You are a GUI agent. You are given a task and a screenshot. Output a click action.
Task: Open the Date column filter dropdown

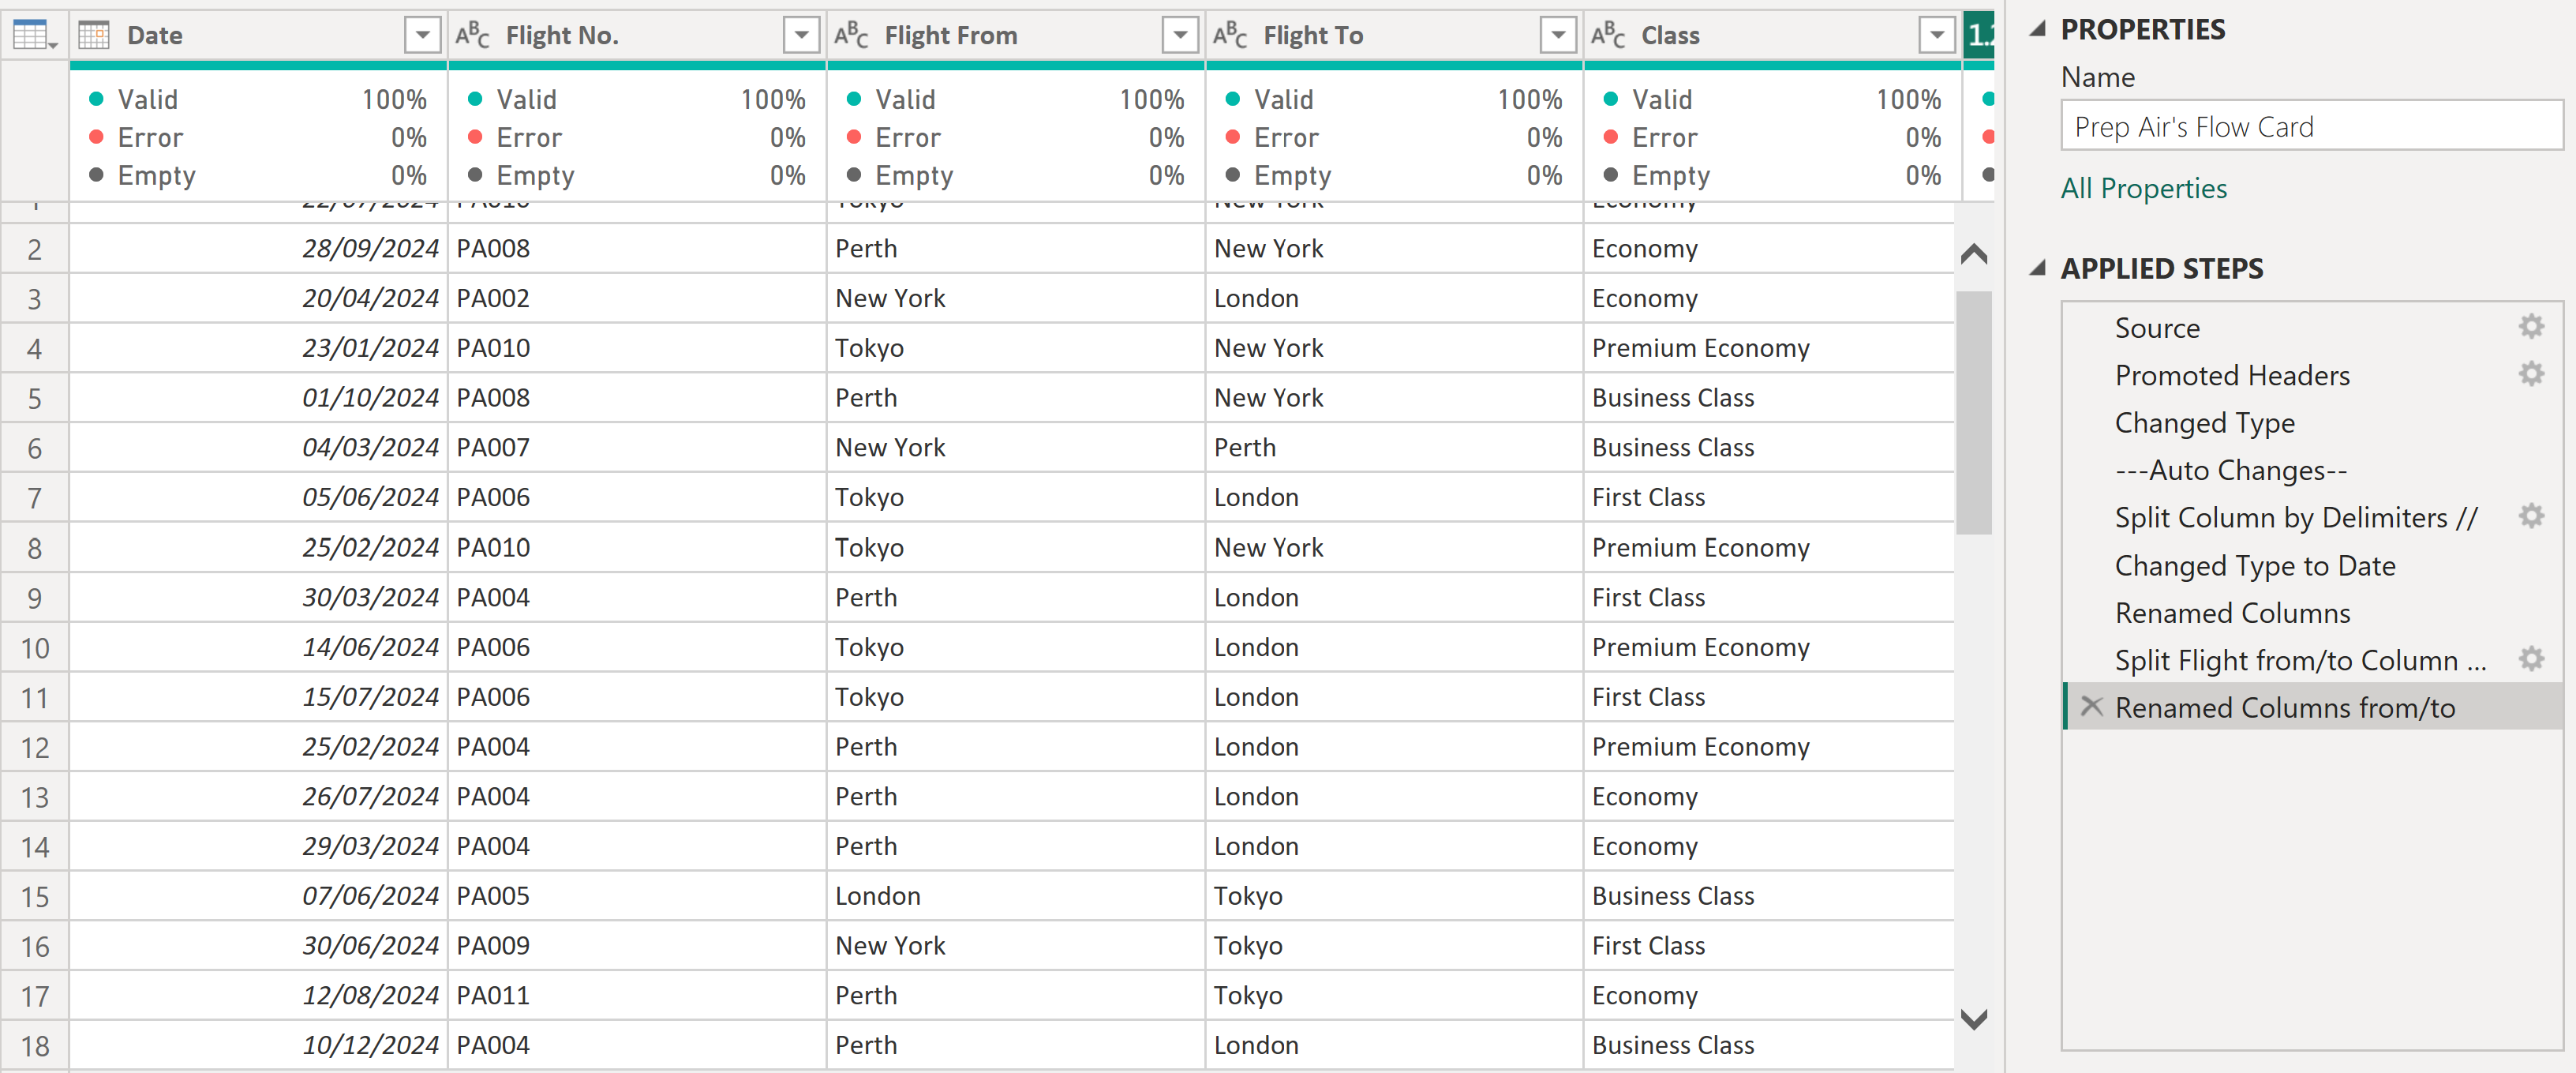click(422, 36)
